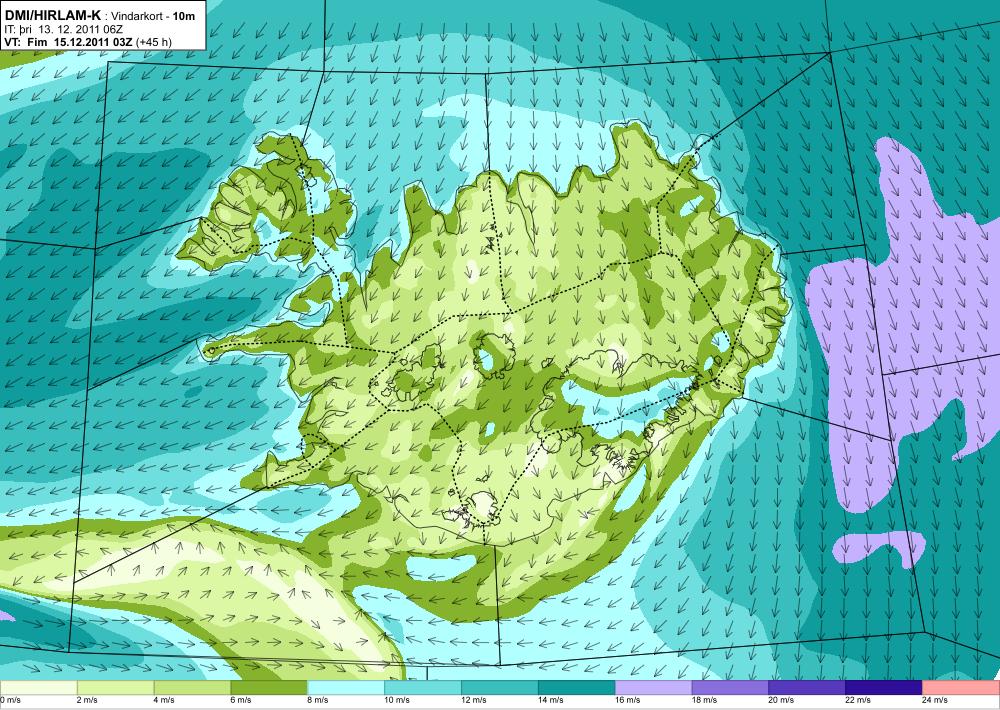Click the '10 m/s' legend label

pyautogui.click(x=397, y=700)
